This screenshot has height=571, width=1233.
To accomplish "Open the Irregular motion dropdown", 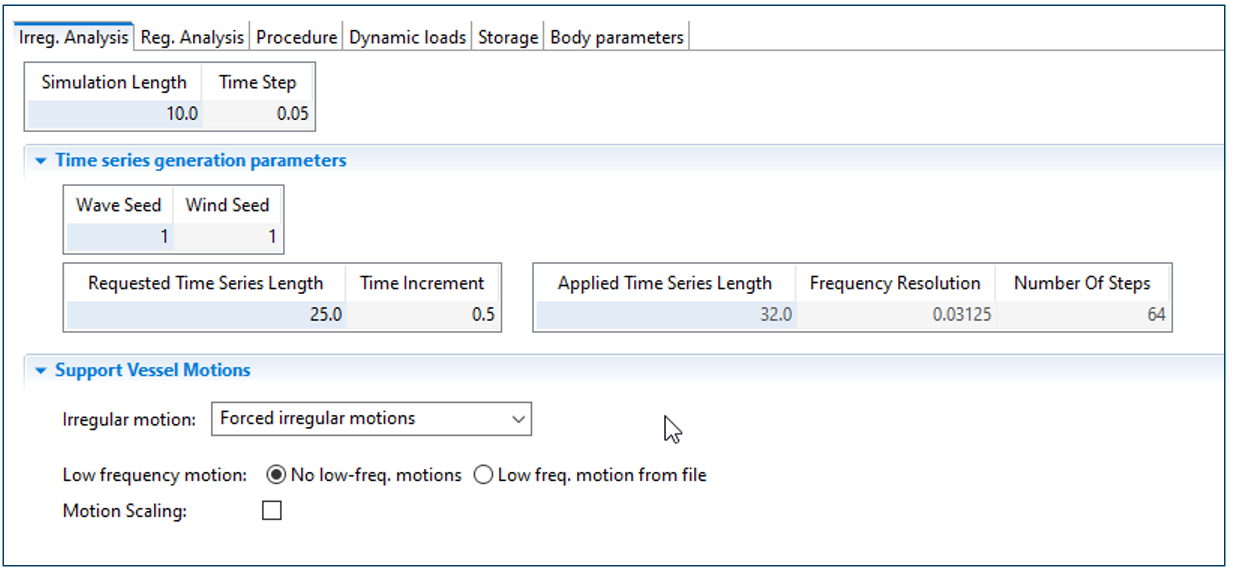I will [x=371, y=419].
